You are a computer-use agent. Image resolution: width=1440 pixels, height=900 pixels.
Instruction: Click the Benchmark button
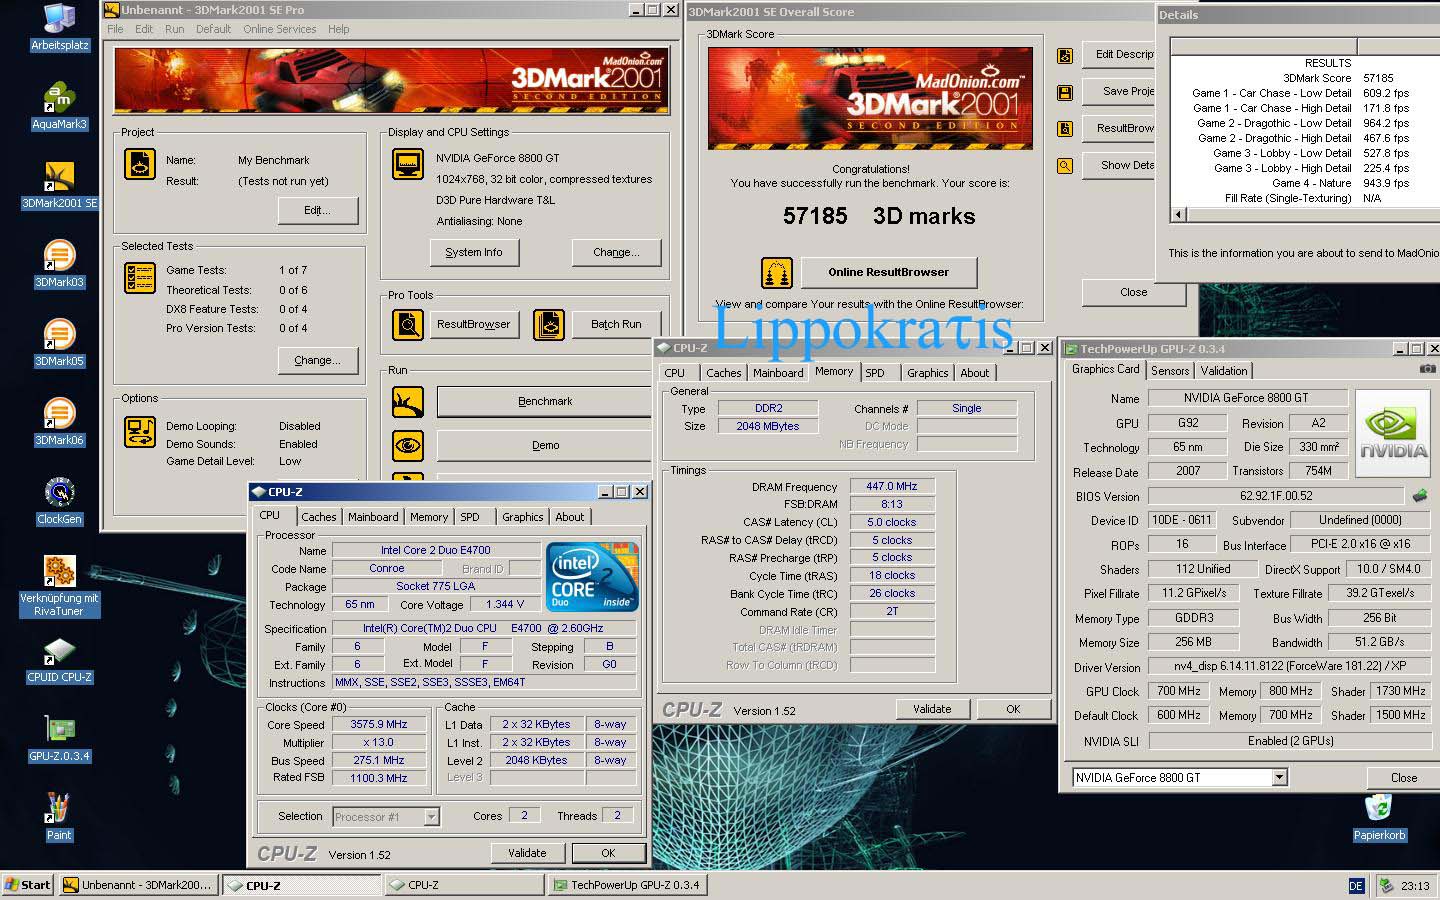(545, 401)
